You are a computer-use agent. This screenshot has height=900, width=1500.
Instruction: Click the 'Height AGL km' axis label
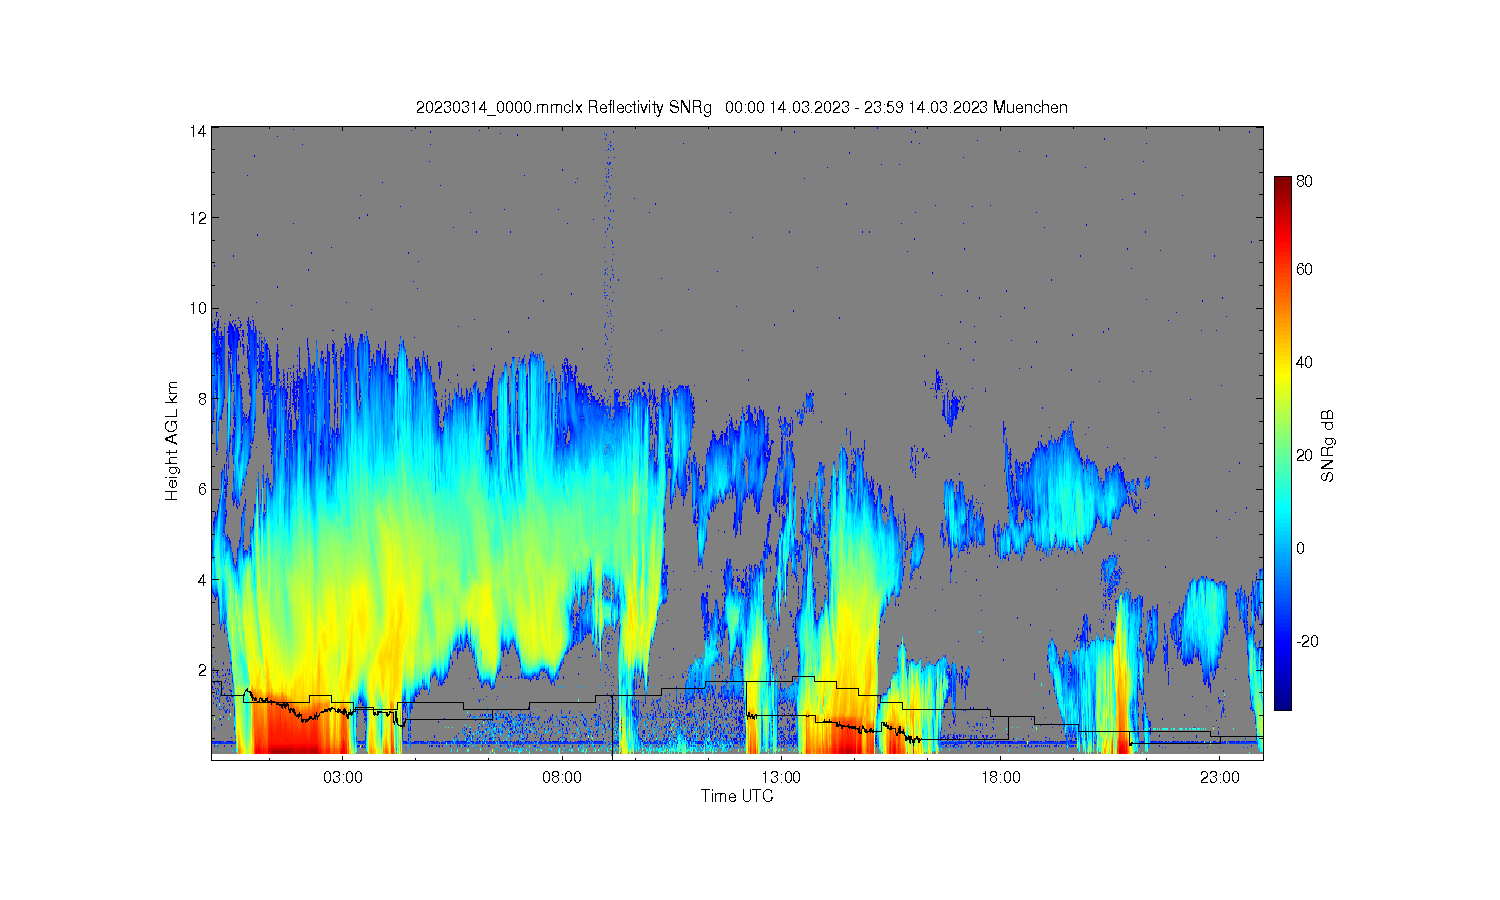(x=172, y=441)
